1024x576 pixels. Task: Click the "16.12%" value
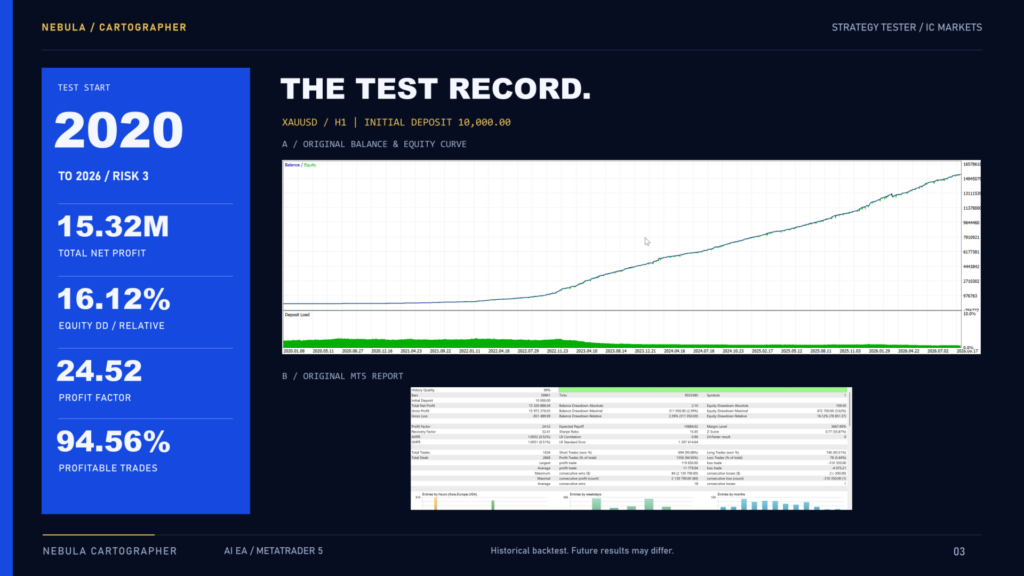point(114,299)
